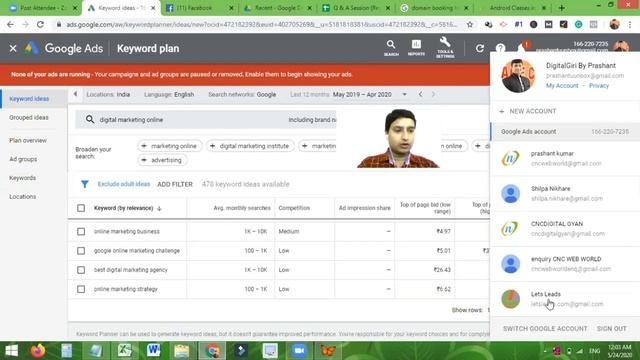Go back in browser history

pyautogui.click(x=10, y=24)
